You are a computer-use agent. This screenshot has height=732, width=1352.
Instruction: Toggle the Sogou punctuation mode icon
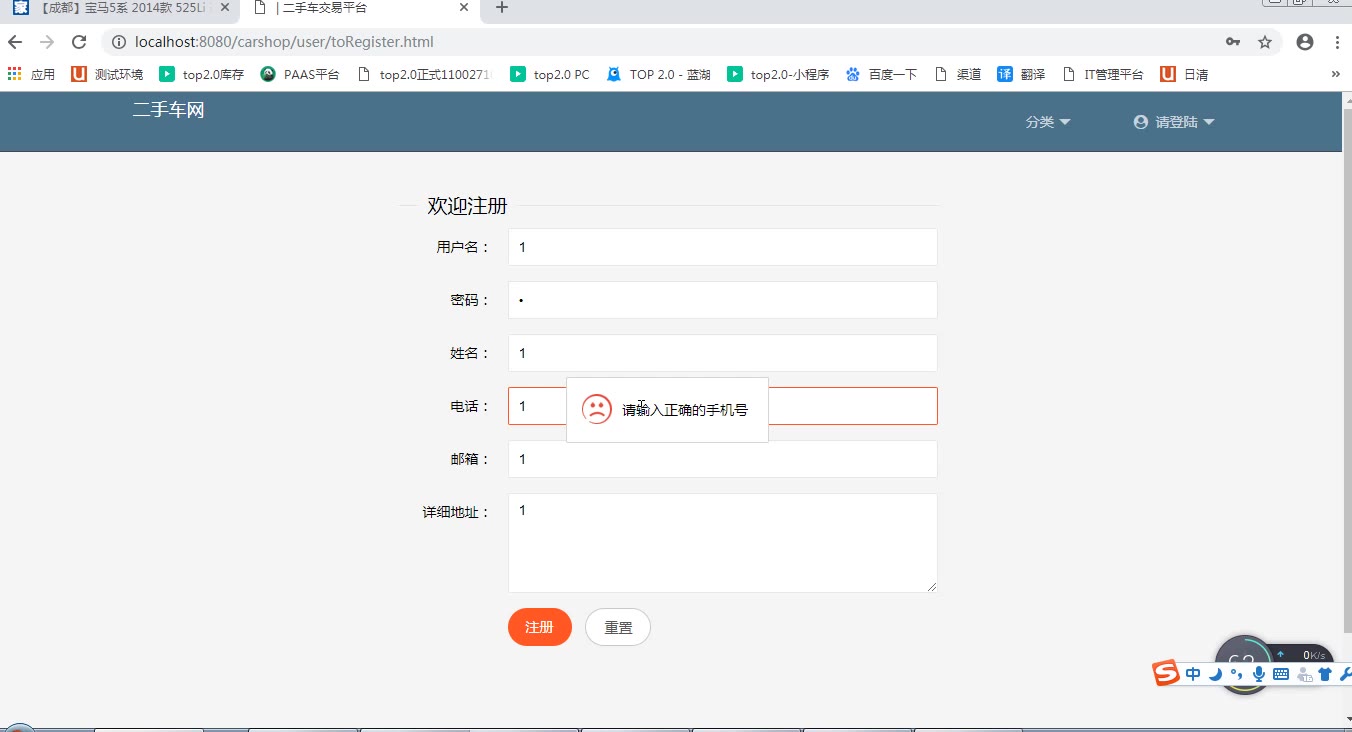[x=1237, y=675]
